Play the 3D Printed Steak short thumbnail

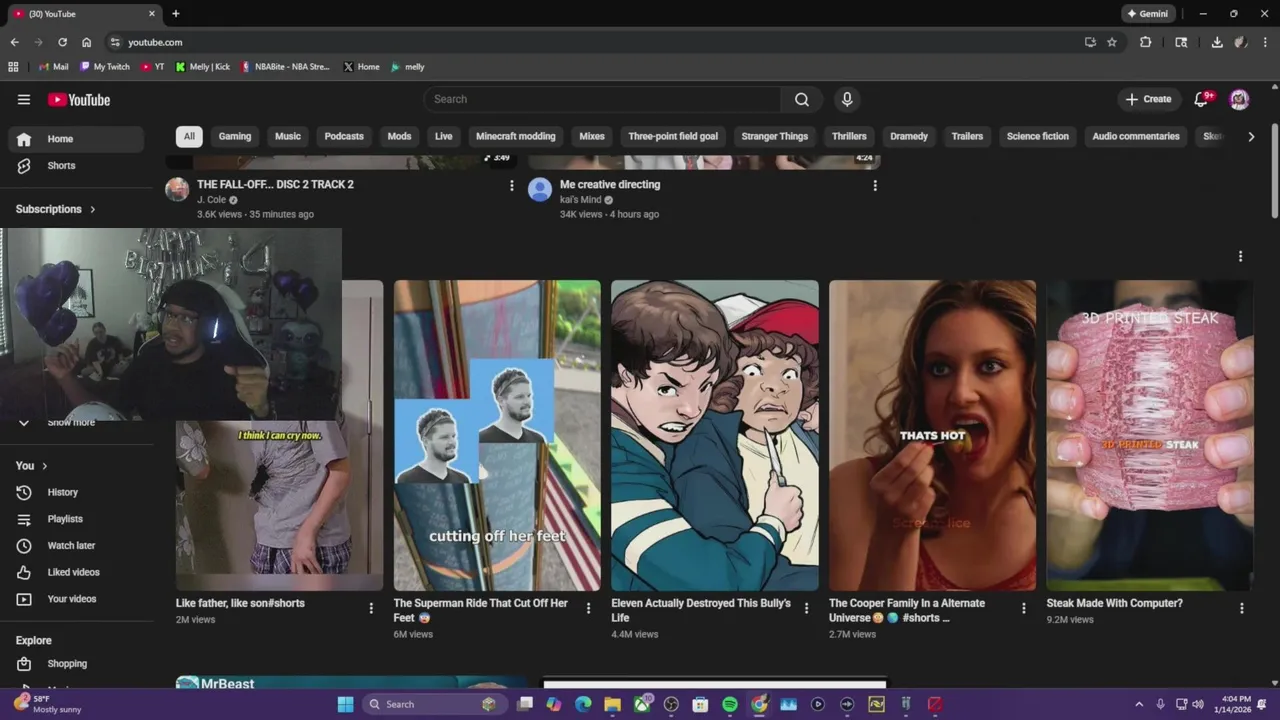[1150, 435]
